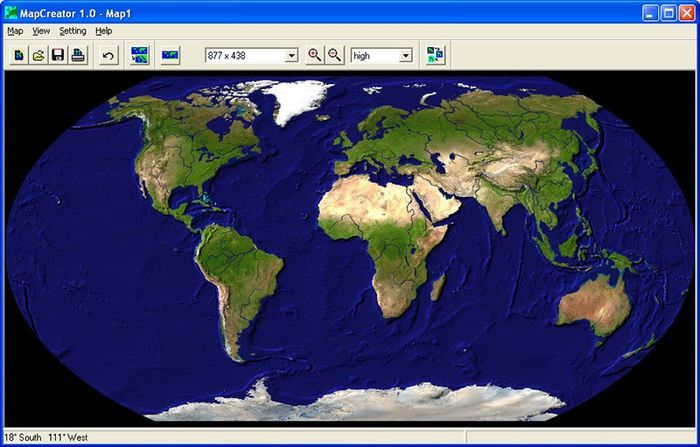Click the single world map toolbar icon

[x=170, y=55]
